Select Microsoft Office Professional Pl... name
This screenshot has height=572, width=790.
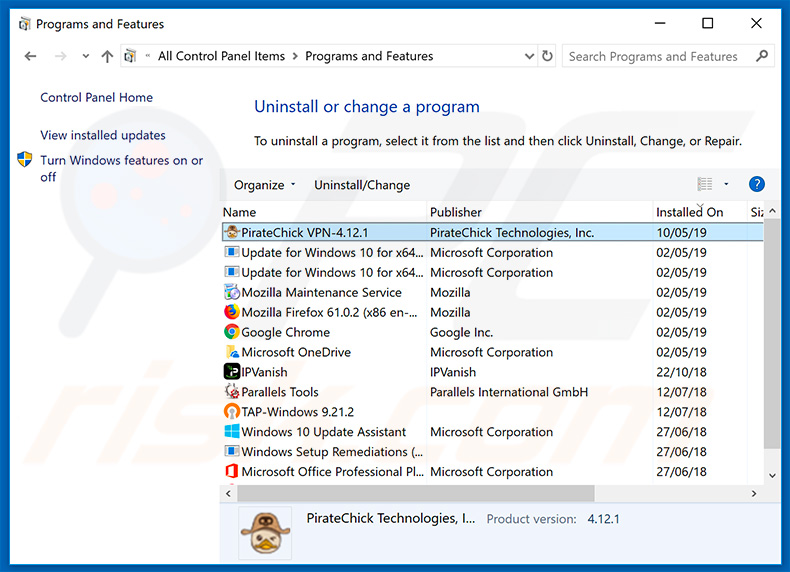point(333,472)
